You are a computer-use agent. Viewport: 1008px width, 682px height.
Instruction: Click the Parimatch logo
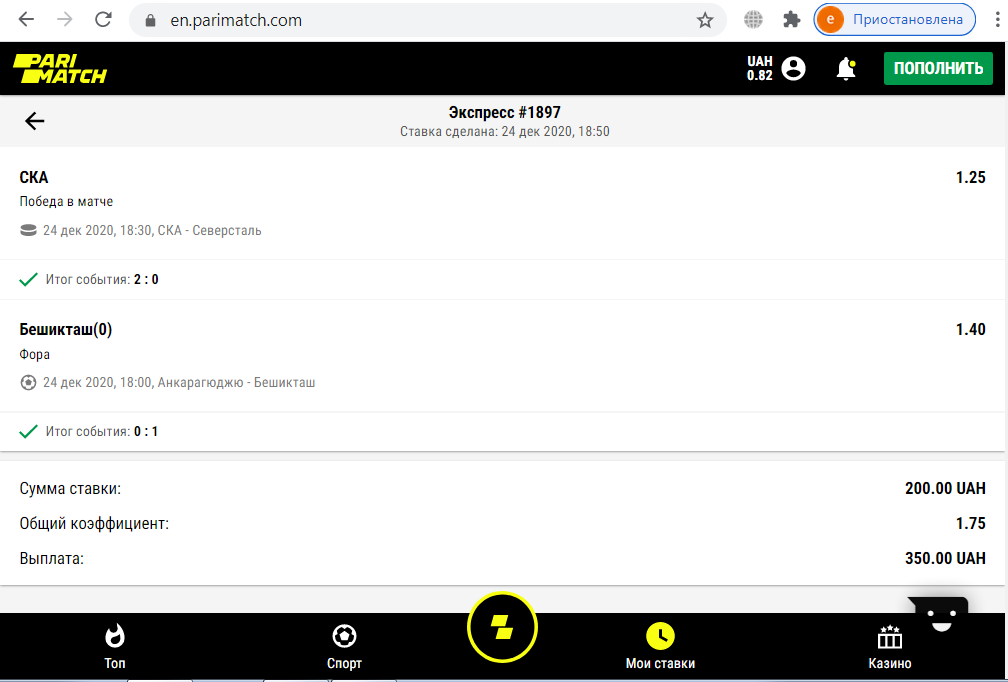coord(60,69)
